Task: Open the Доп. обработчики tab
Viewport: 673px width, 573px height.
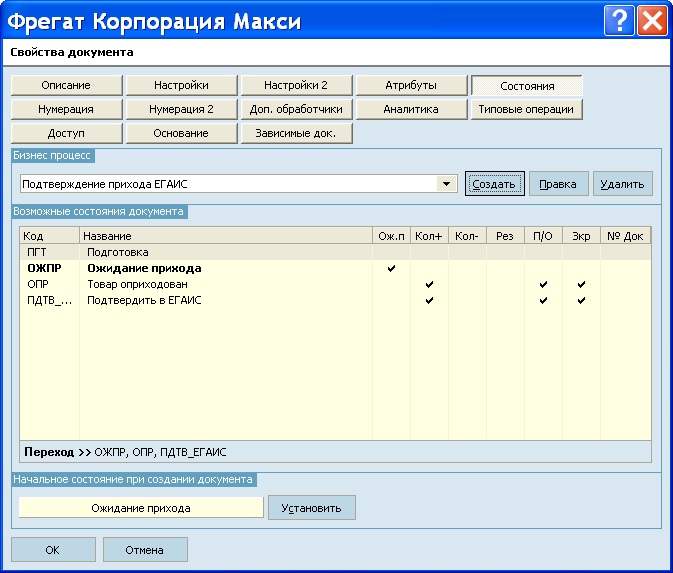Action: click(x=296, y=109)
